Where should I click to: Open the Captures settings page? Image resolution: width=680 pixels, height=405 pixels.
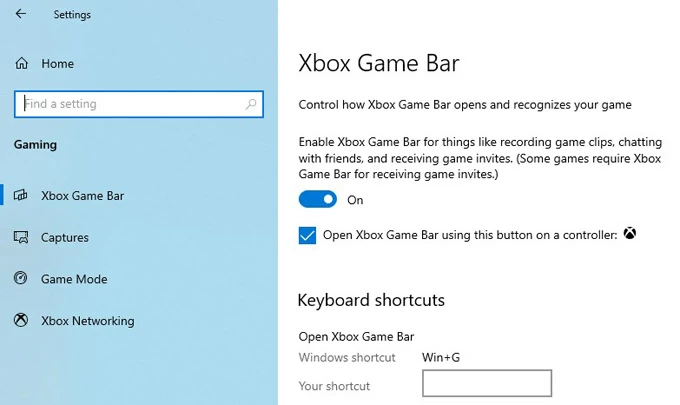65,238
